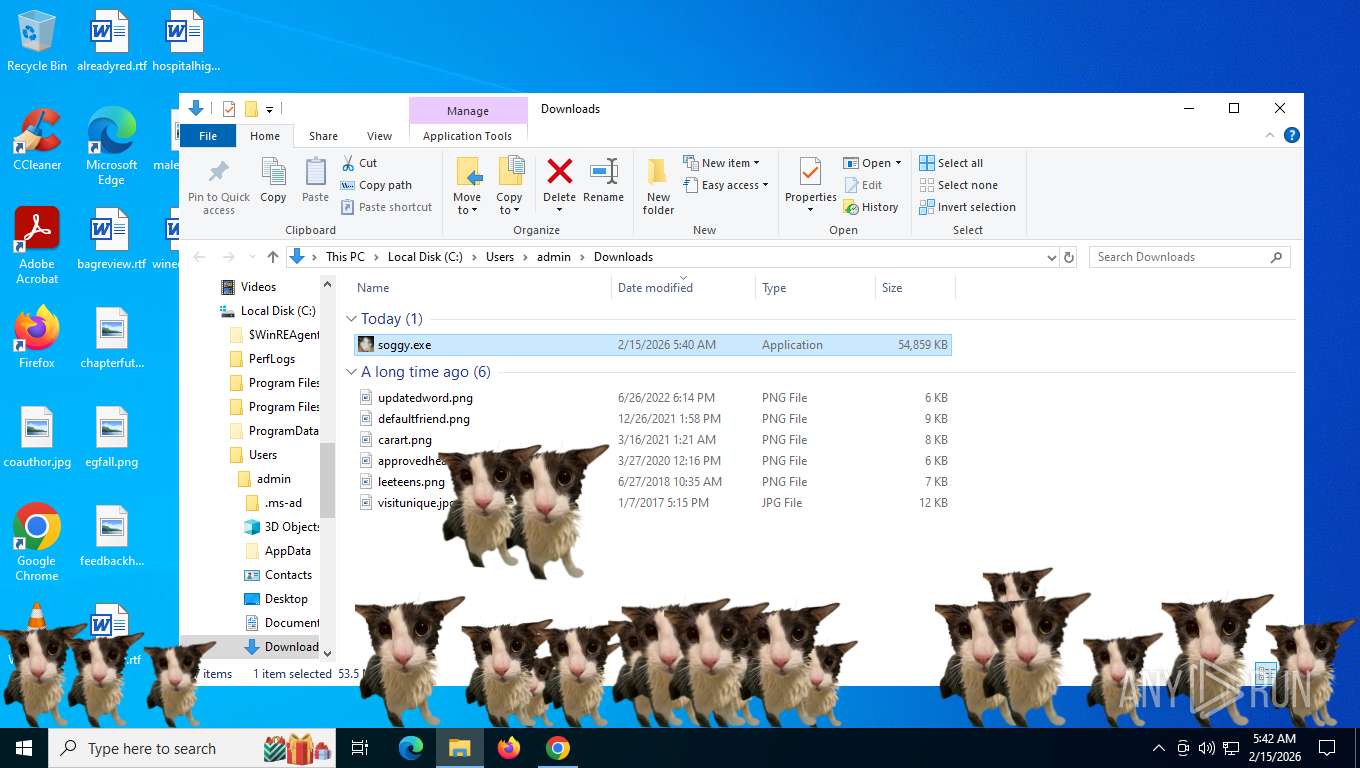The height and width of the screenshot is (768, 1360).
Task: Open the File menu tab
Action: pyautogui.click(x=208, y=136)
